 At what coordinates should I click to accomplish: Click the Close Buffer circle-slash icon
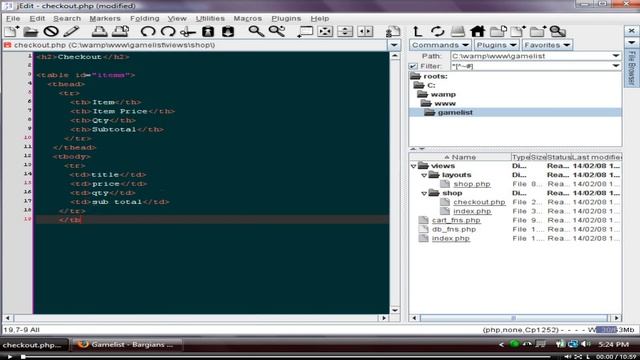click(x=51, y=31)
